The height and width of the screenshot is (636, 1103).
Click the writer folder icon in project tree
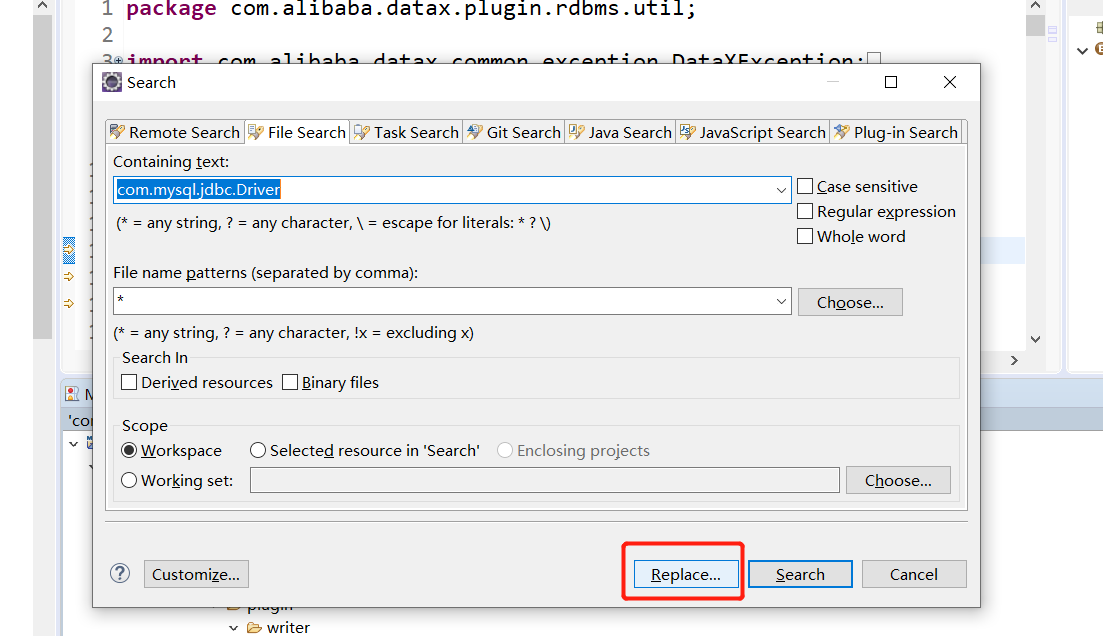(x=255, y=627)
